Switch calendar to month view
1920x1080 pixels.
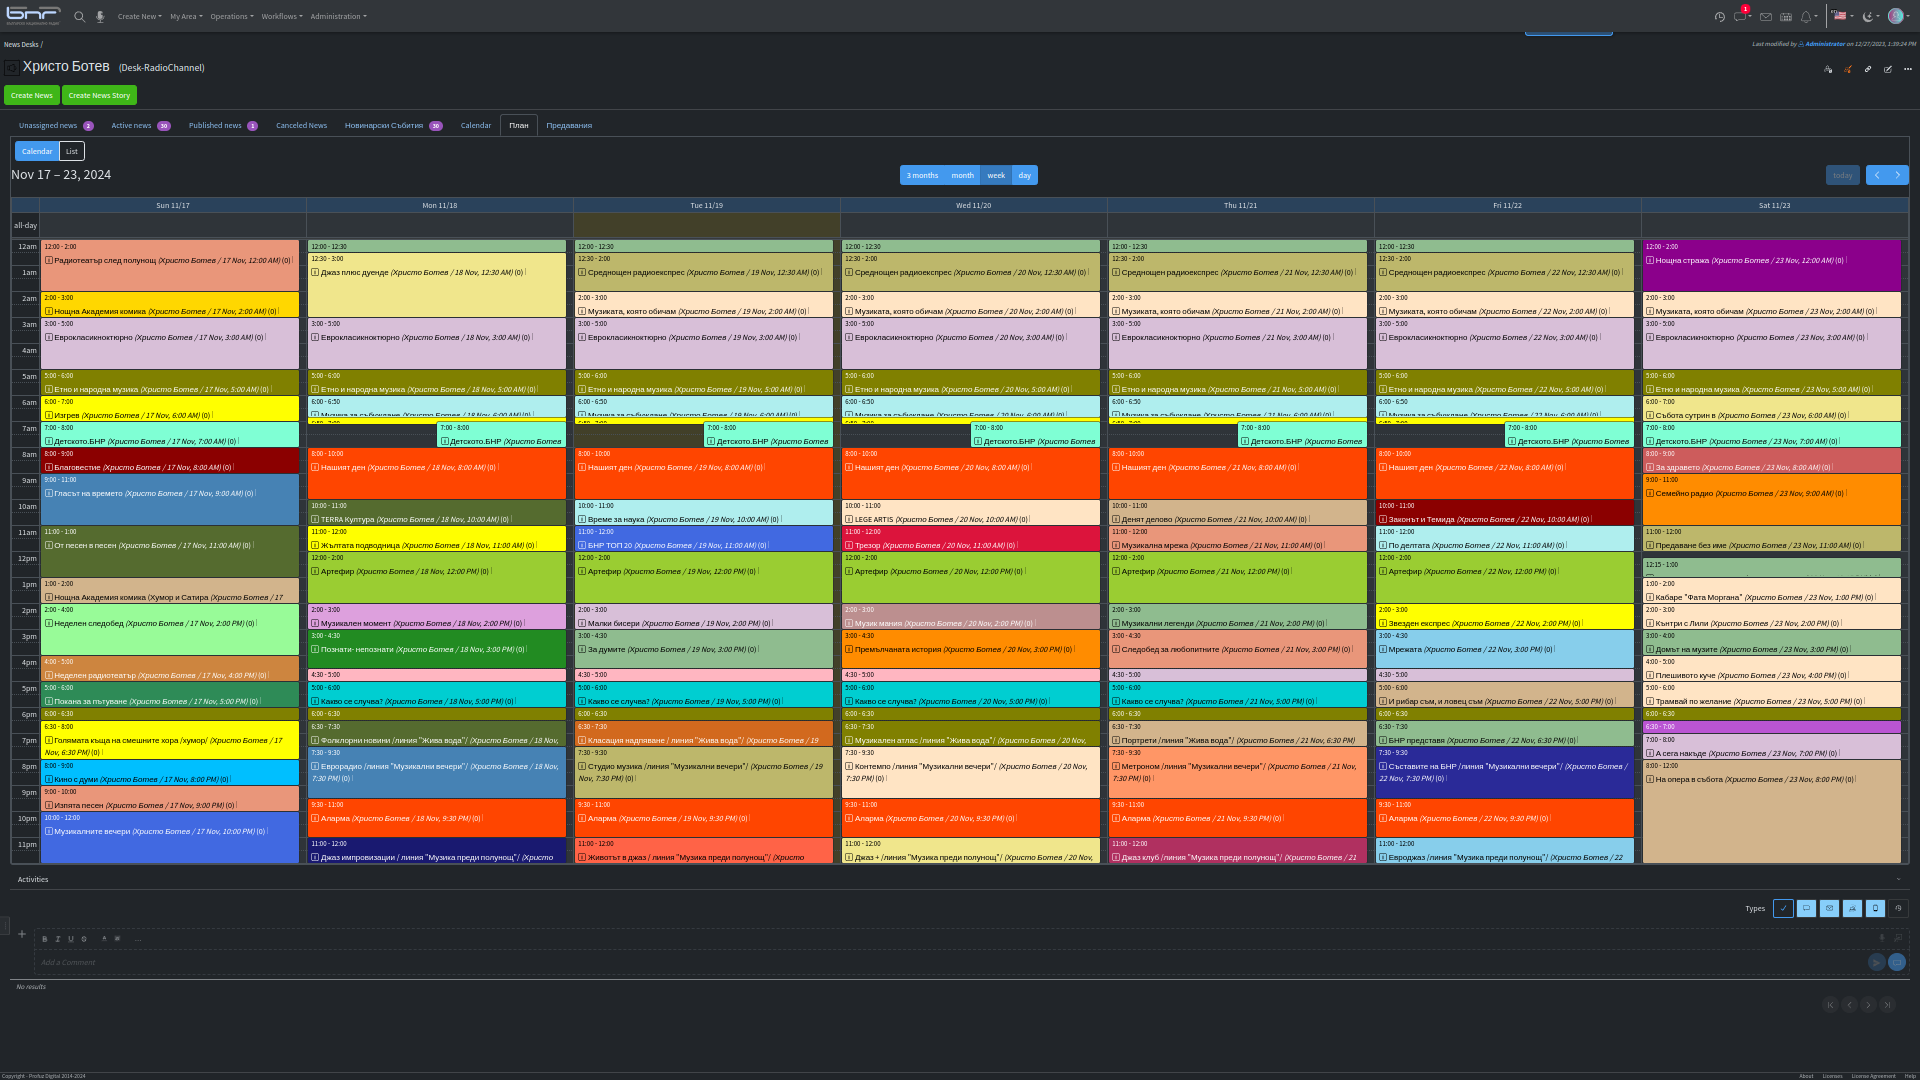point(962,175)
